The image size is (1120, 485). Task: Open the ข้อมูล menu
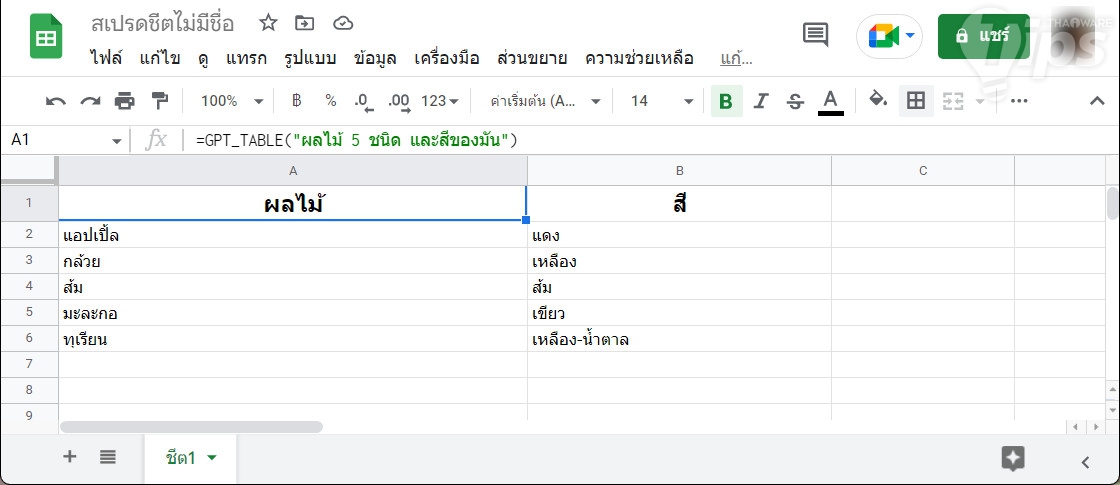(375, 59)
